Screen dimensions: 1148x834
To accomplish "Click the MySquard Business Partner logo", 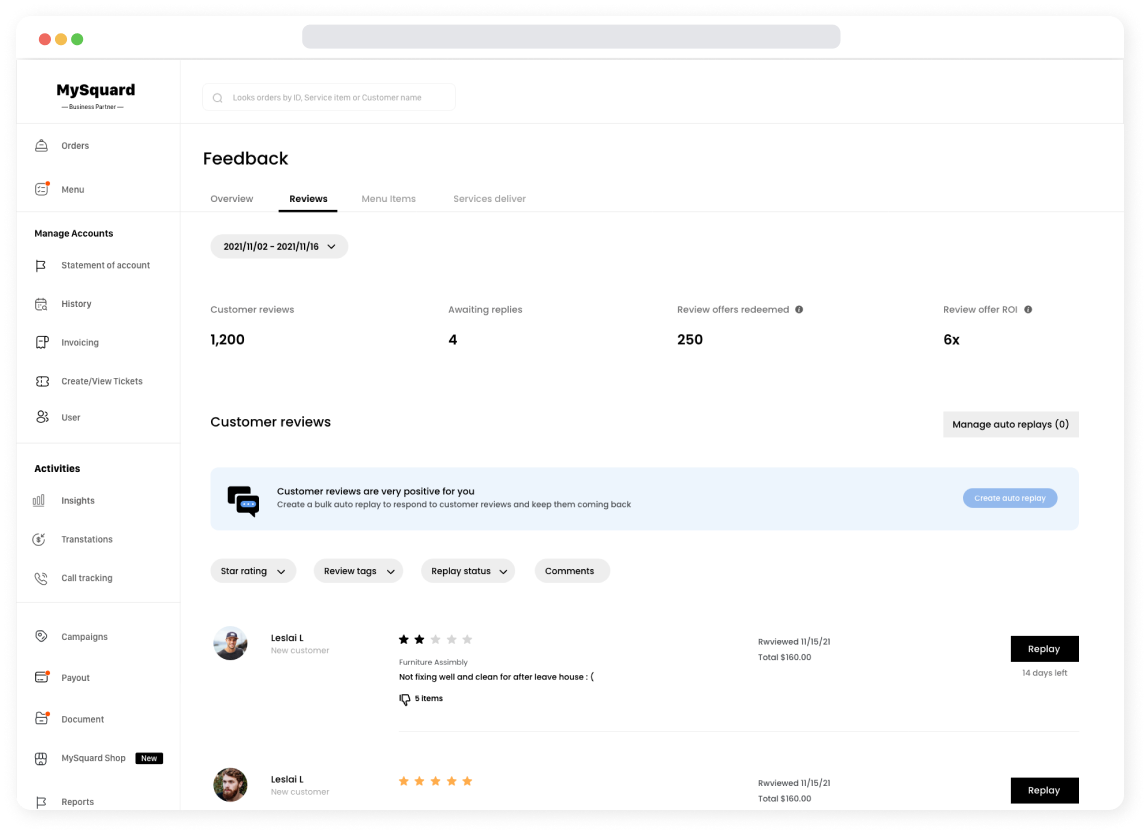I will point(95,95).
